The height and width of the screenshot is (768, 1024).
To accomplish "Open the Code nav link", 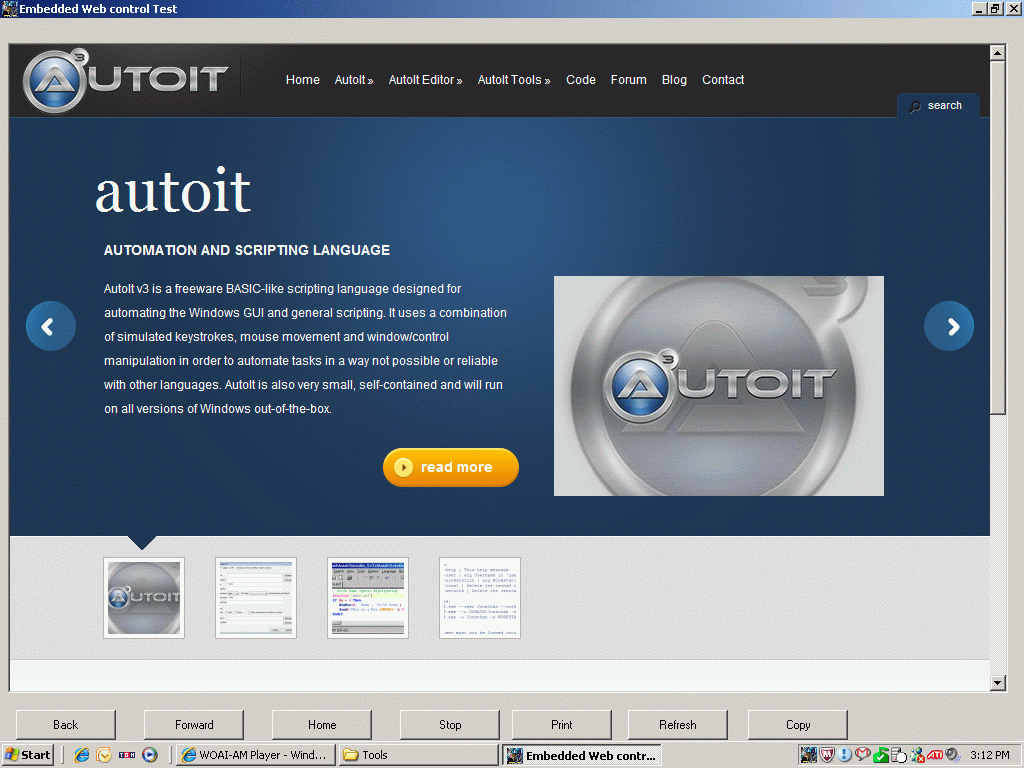I will click(581, 80).
